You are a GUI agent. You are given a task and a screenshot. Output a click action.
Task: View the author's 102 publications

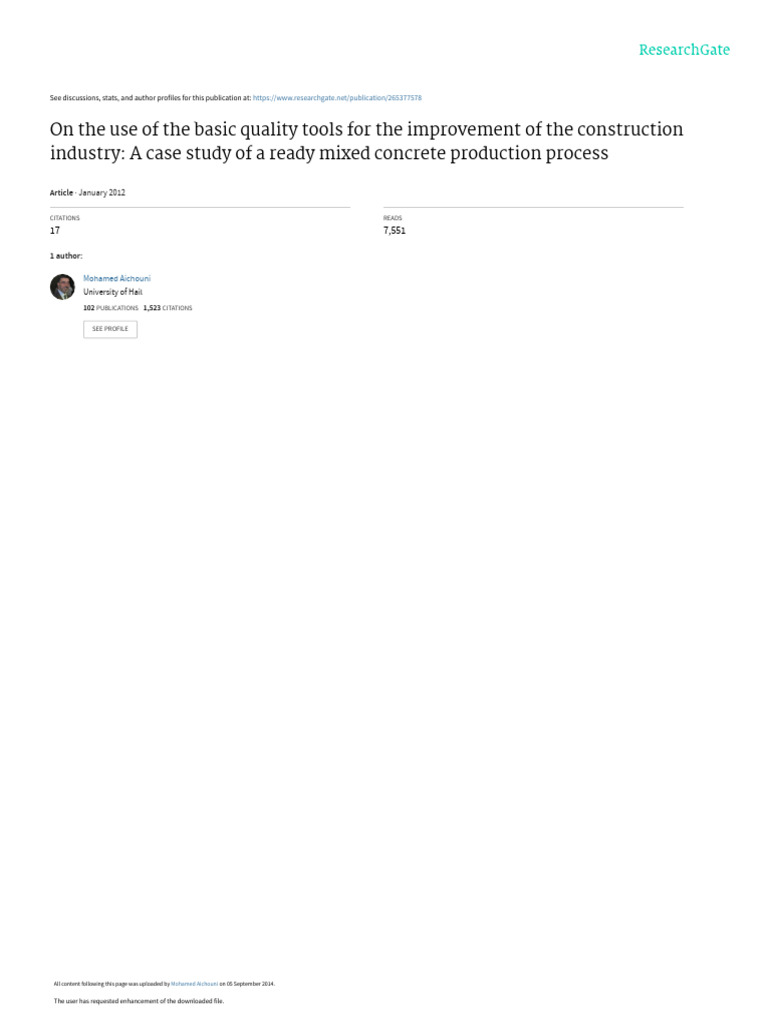click(111, 308)
